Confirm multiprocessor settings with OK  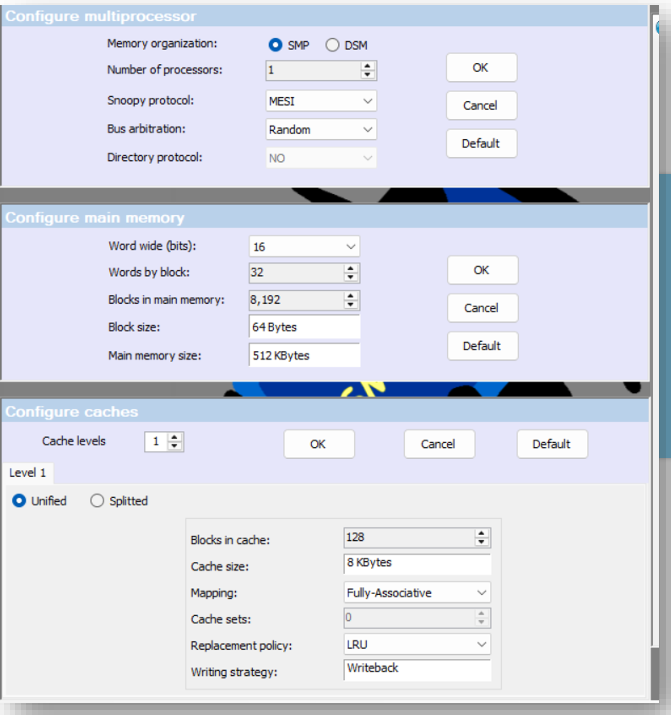481,67
